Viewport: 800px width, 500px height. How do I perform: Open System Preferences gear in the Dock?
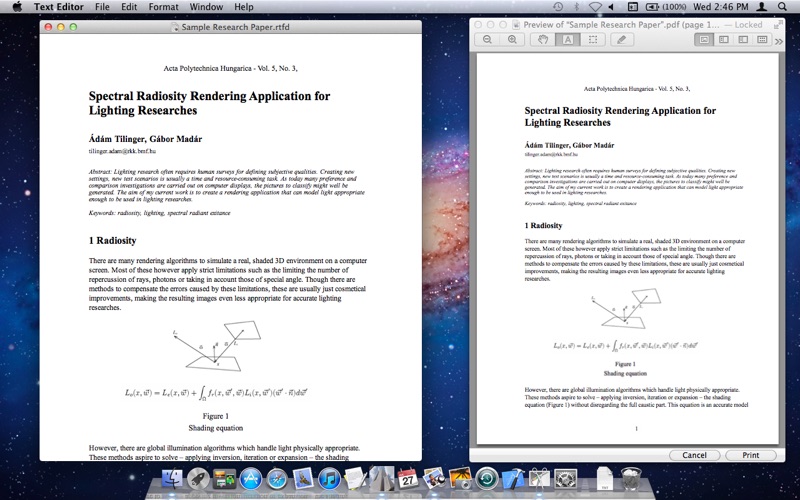pyautogui.click(x=565, y=479)
